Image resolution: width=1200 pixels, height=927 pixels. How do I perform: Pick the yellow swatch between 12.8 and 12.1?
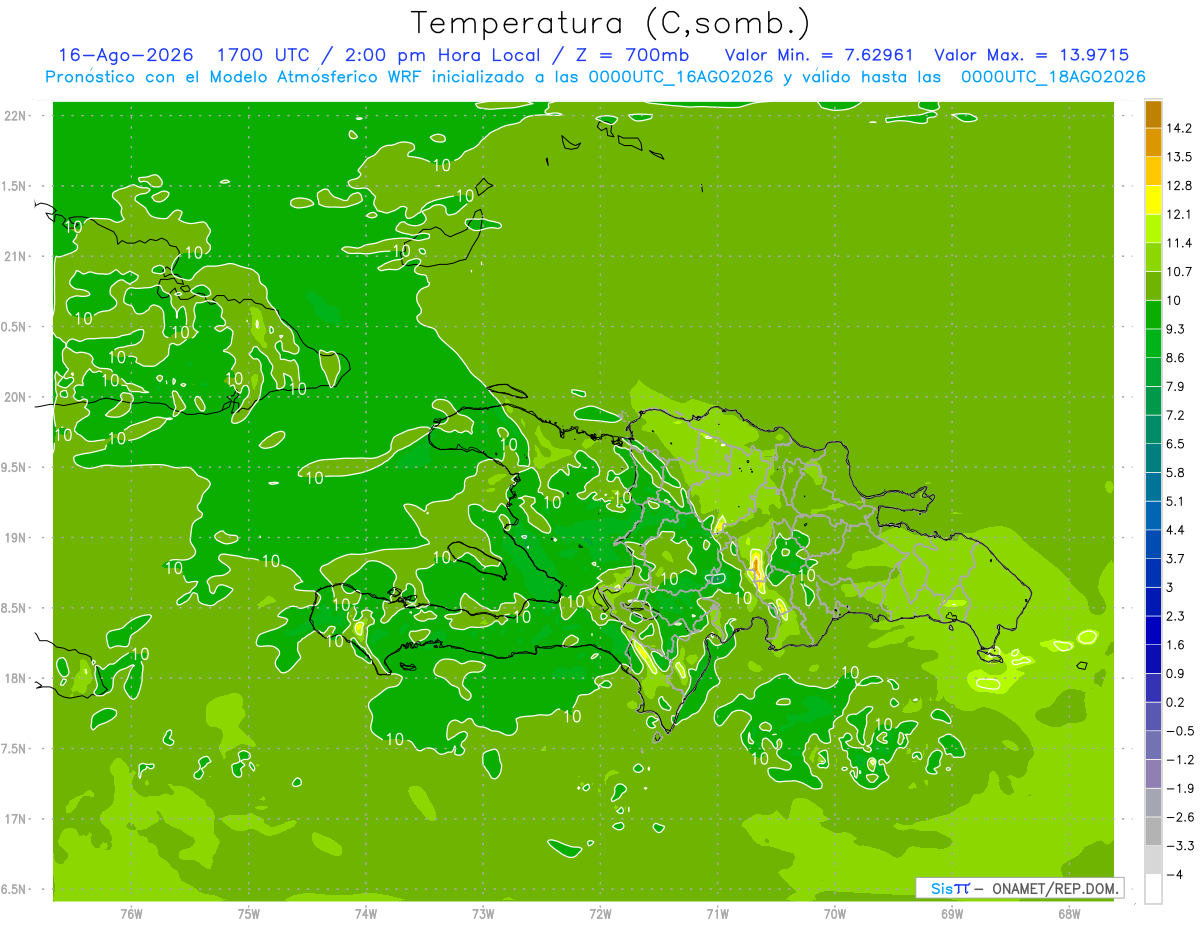click(1153, 200)
